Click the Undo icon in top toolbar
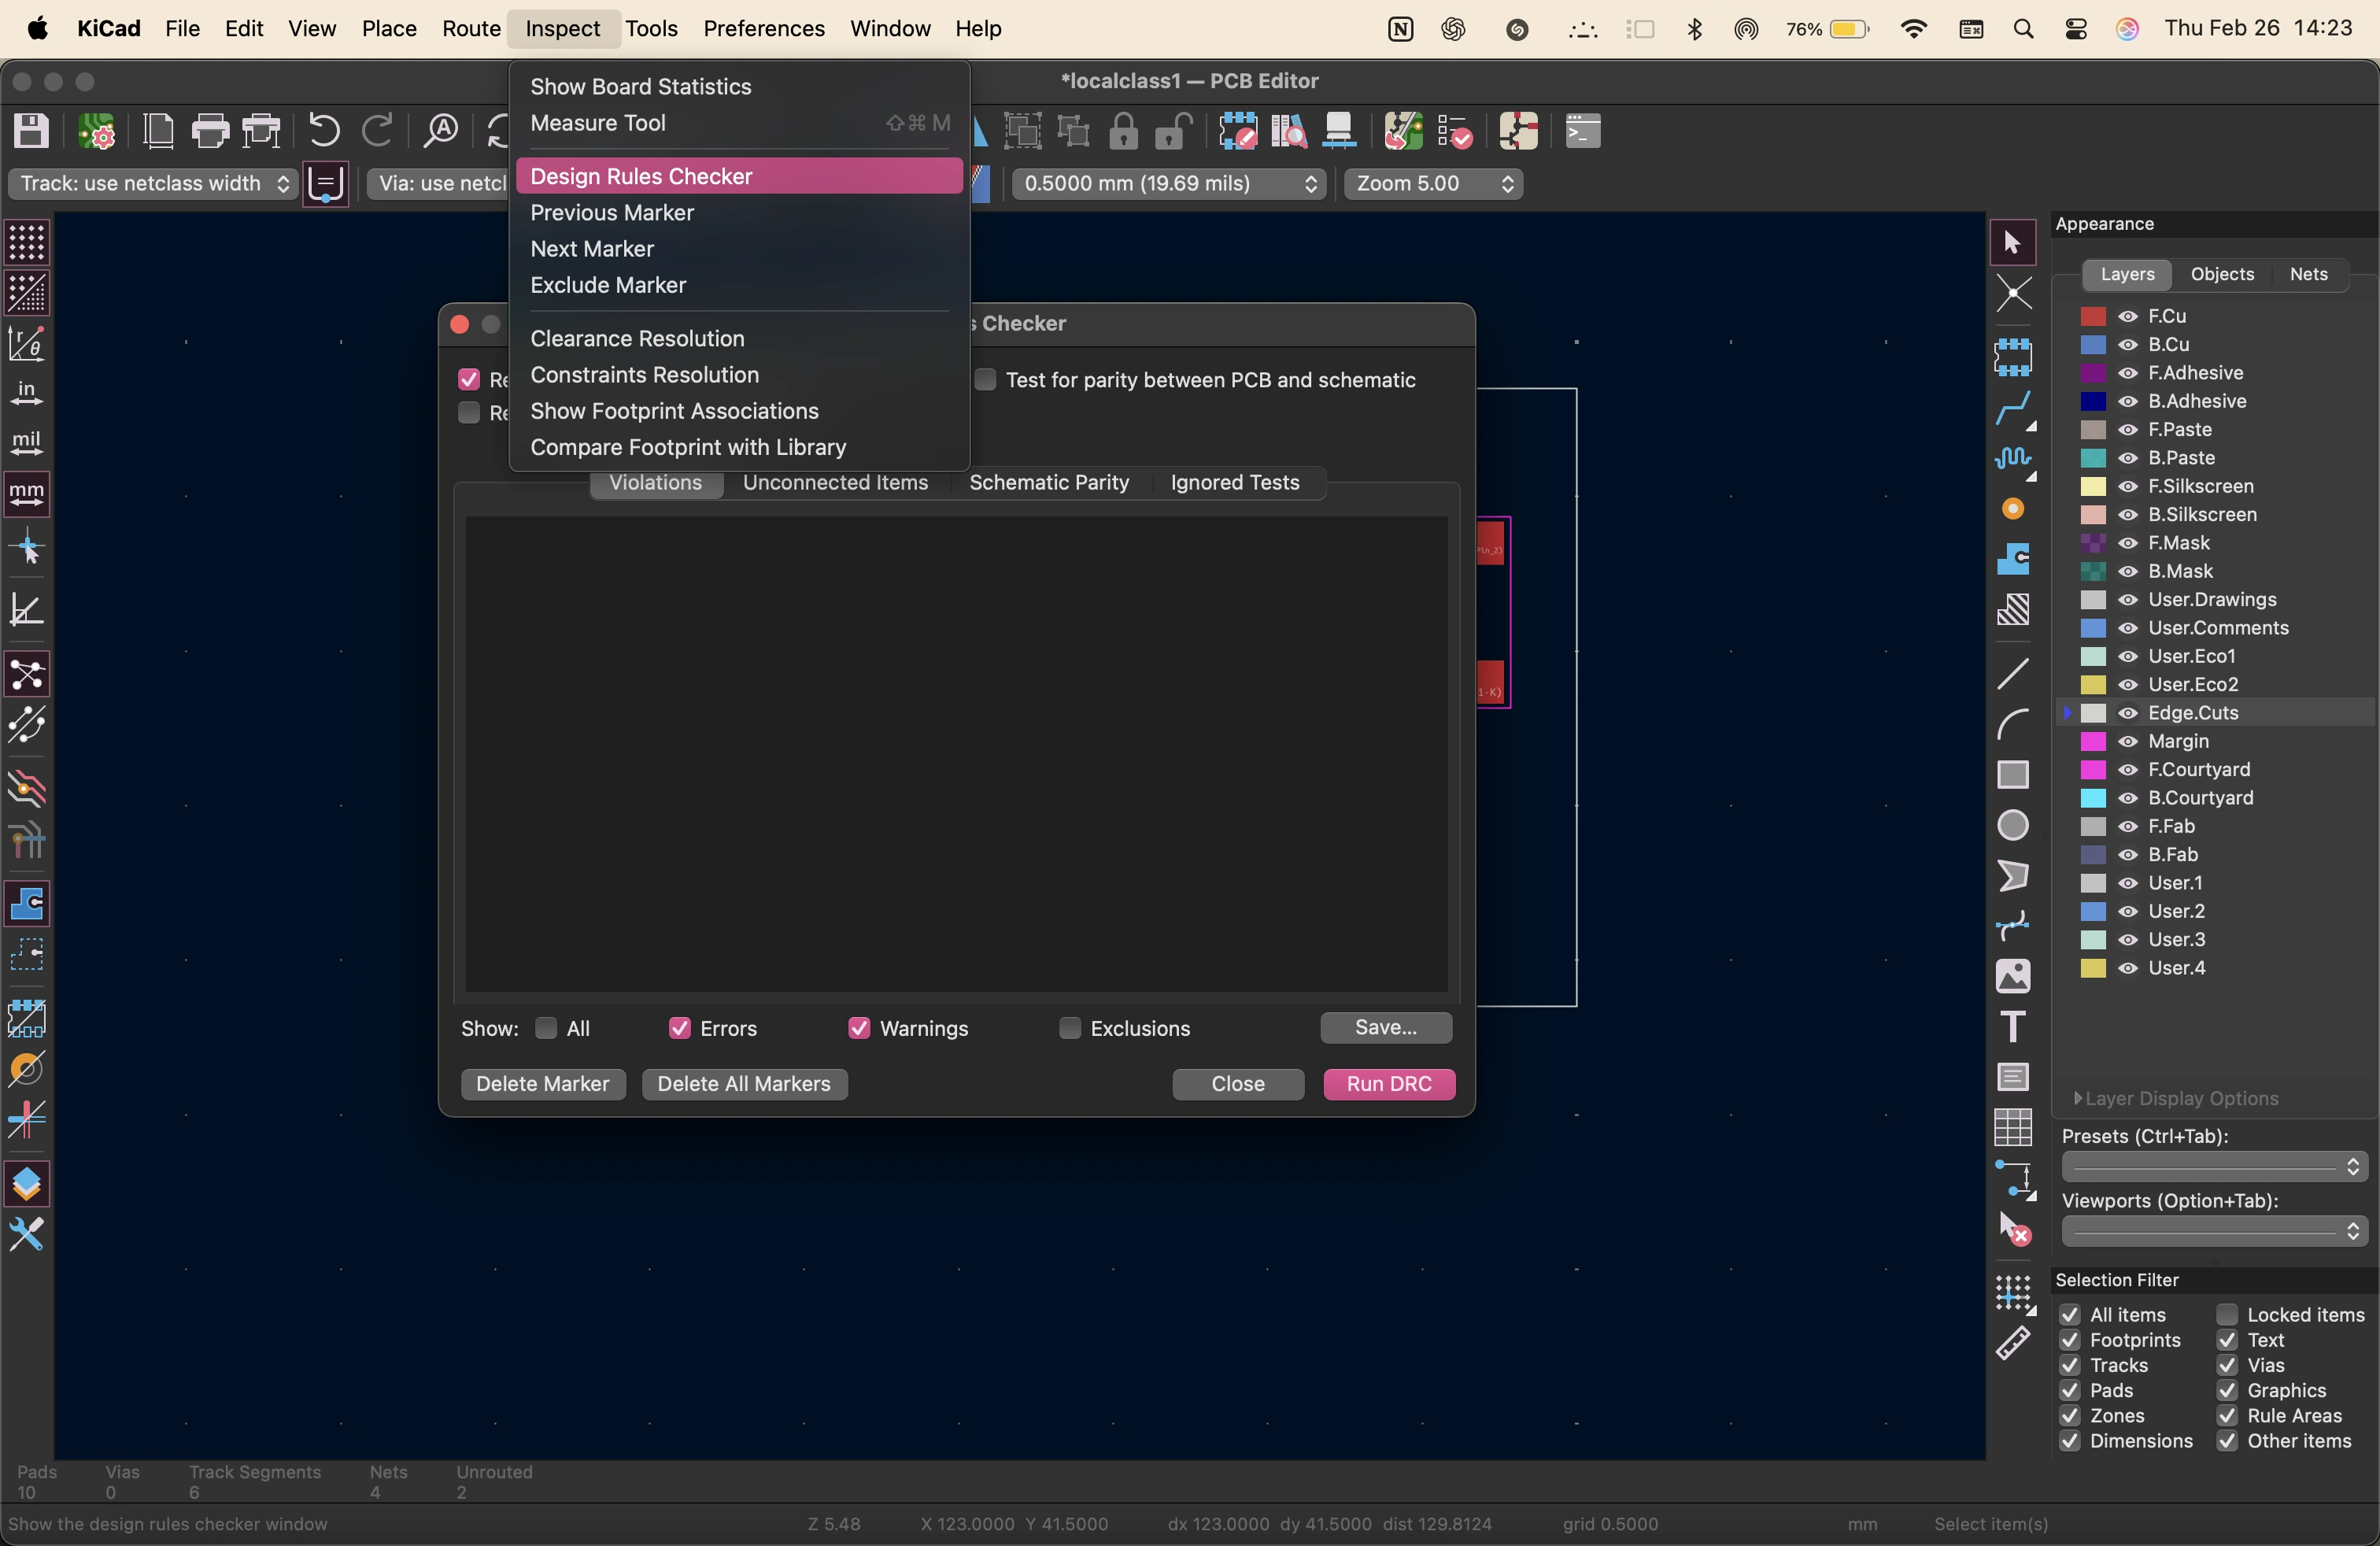 tap(324, 131)
